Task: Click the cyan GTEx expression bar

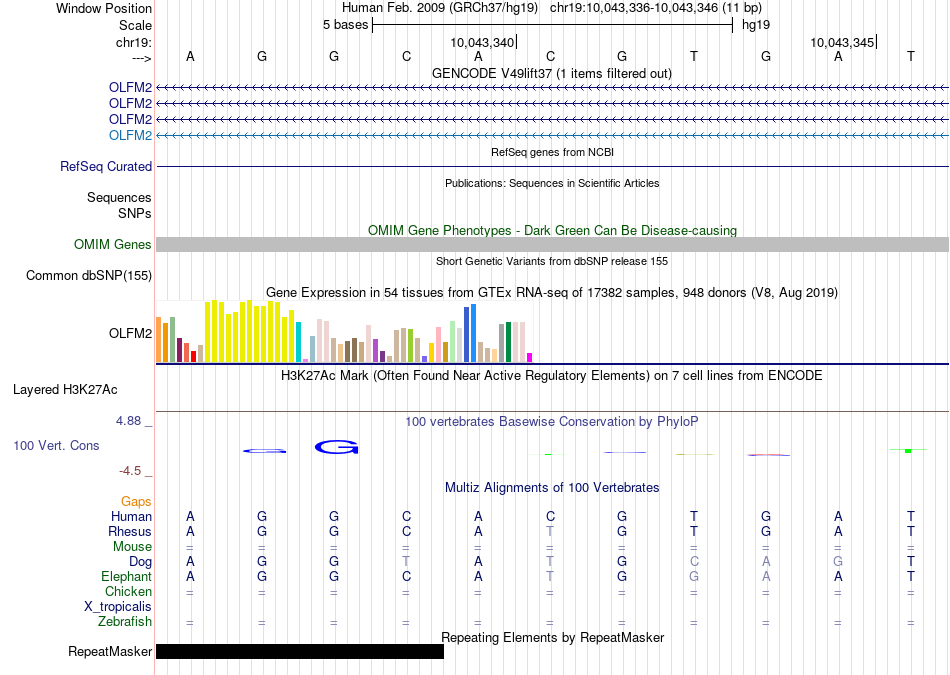Action: [298, 342]
